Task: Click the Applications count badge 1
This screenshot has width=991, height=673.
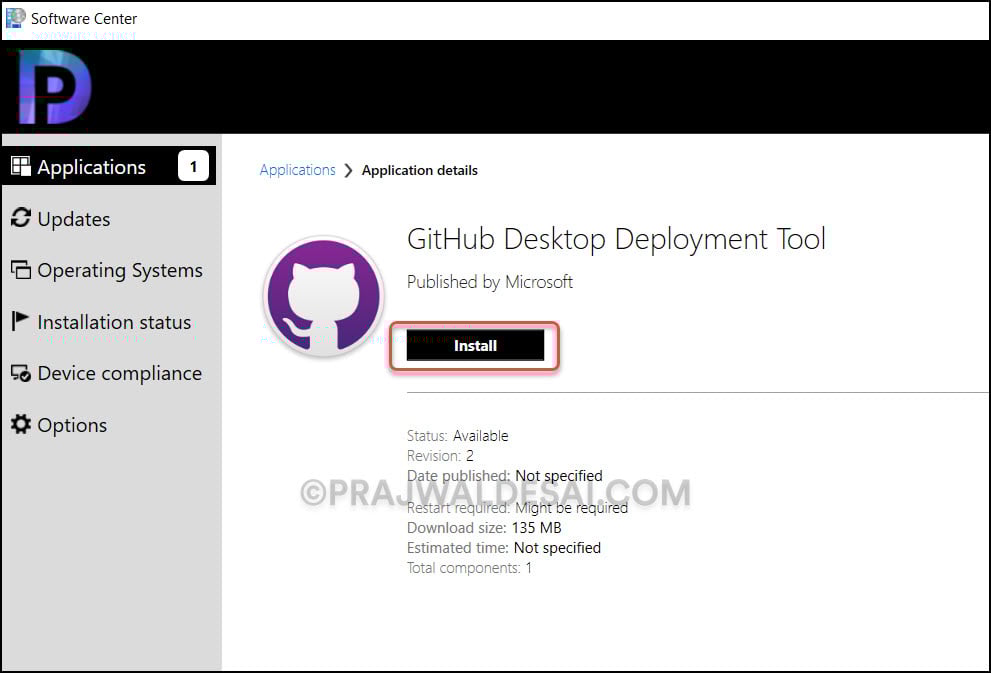Action: [x=193, y=166]
